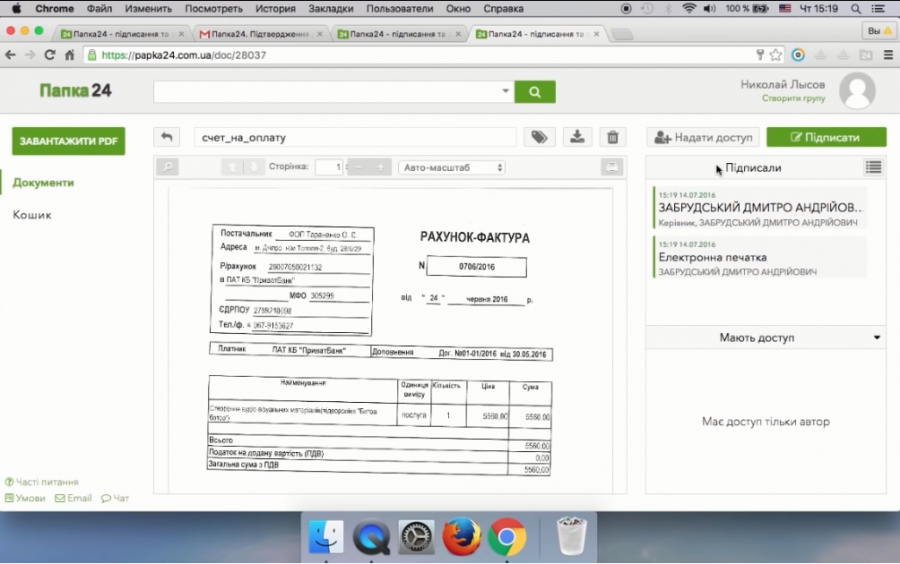The image size is (900, 564).
Task: Download the document with the download icon
Action: click(x=577, y=137)
